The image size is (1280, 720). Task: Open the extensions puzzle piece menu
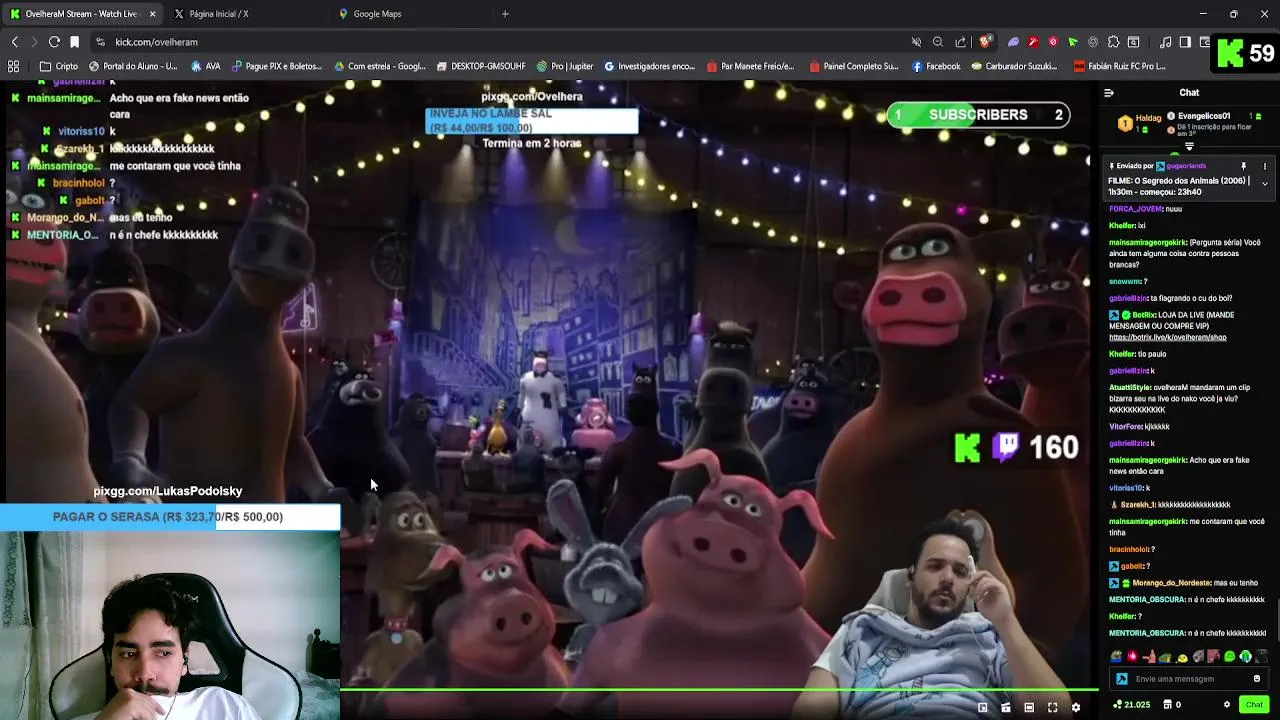click(1113, 42)
